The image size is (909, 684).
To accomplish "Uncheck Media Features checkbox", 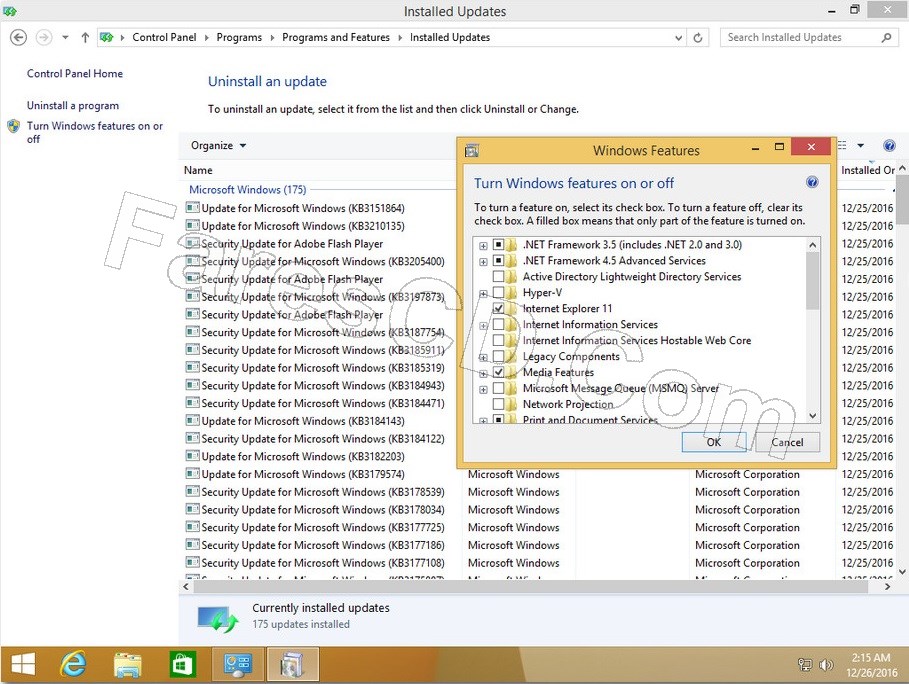I will click(x=498, y=372).
